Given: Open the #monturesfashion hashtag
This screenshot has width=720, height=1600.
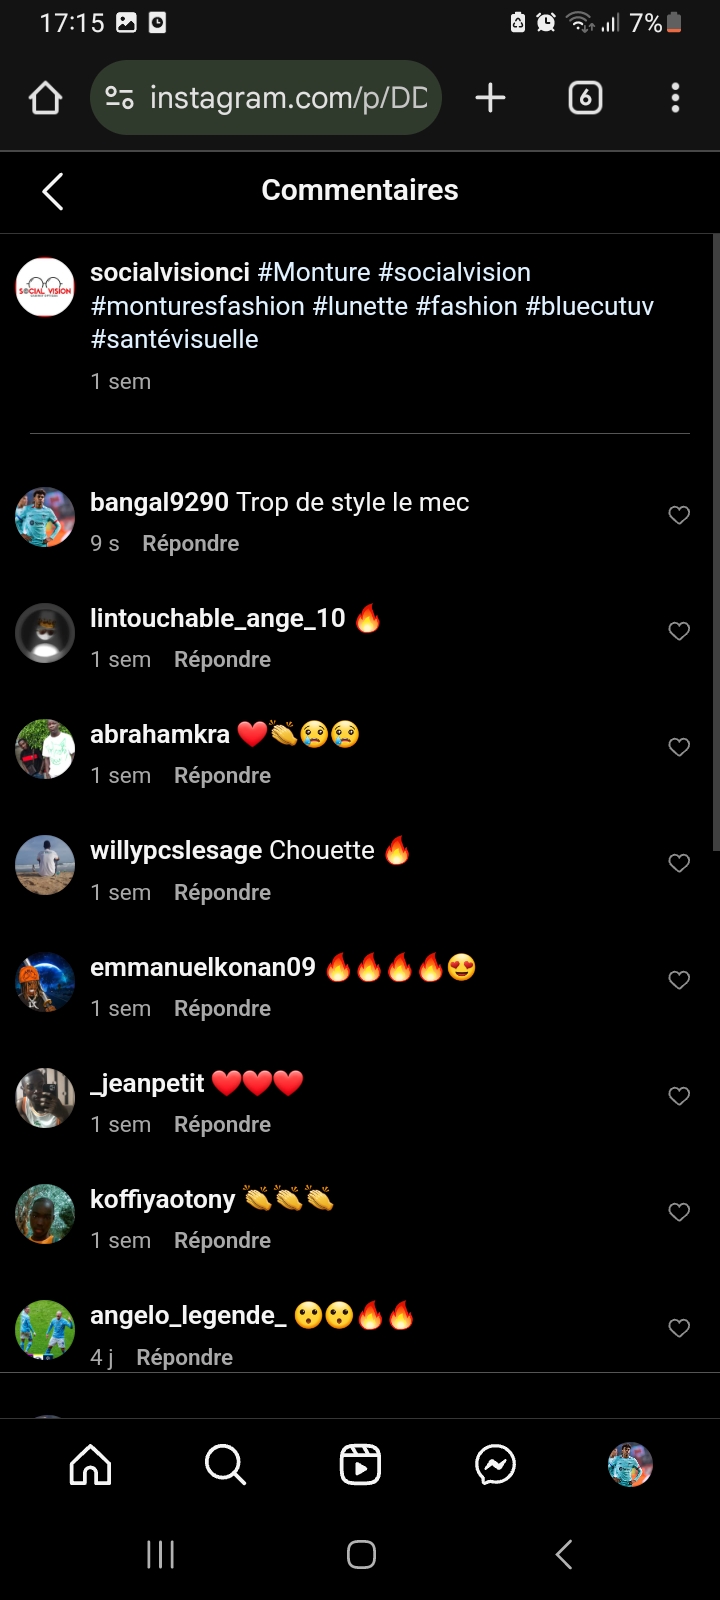Looking at the screenshot, I should pos(197,306).
